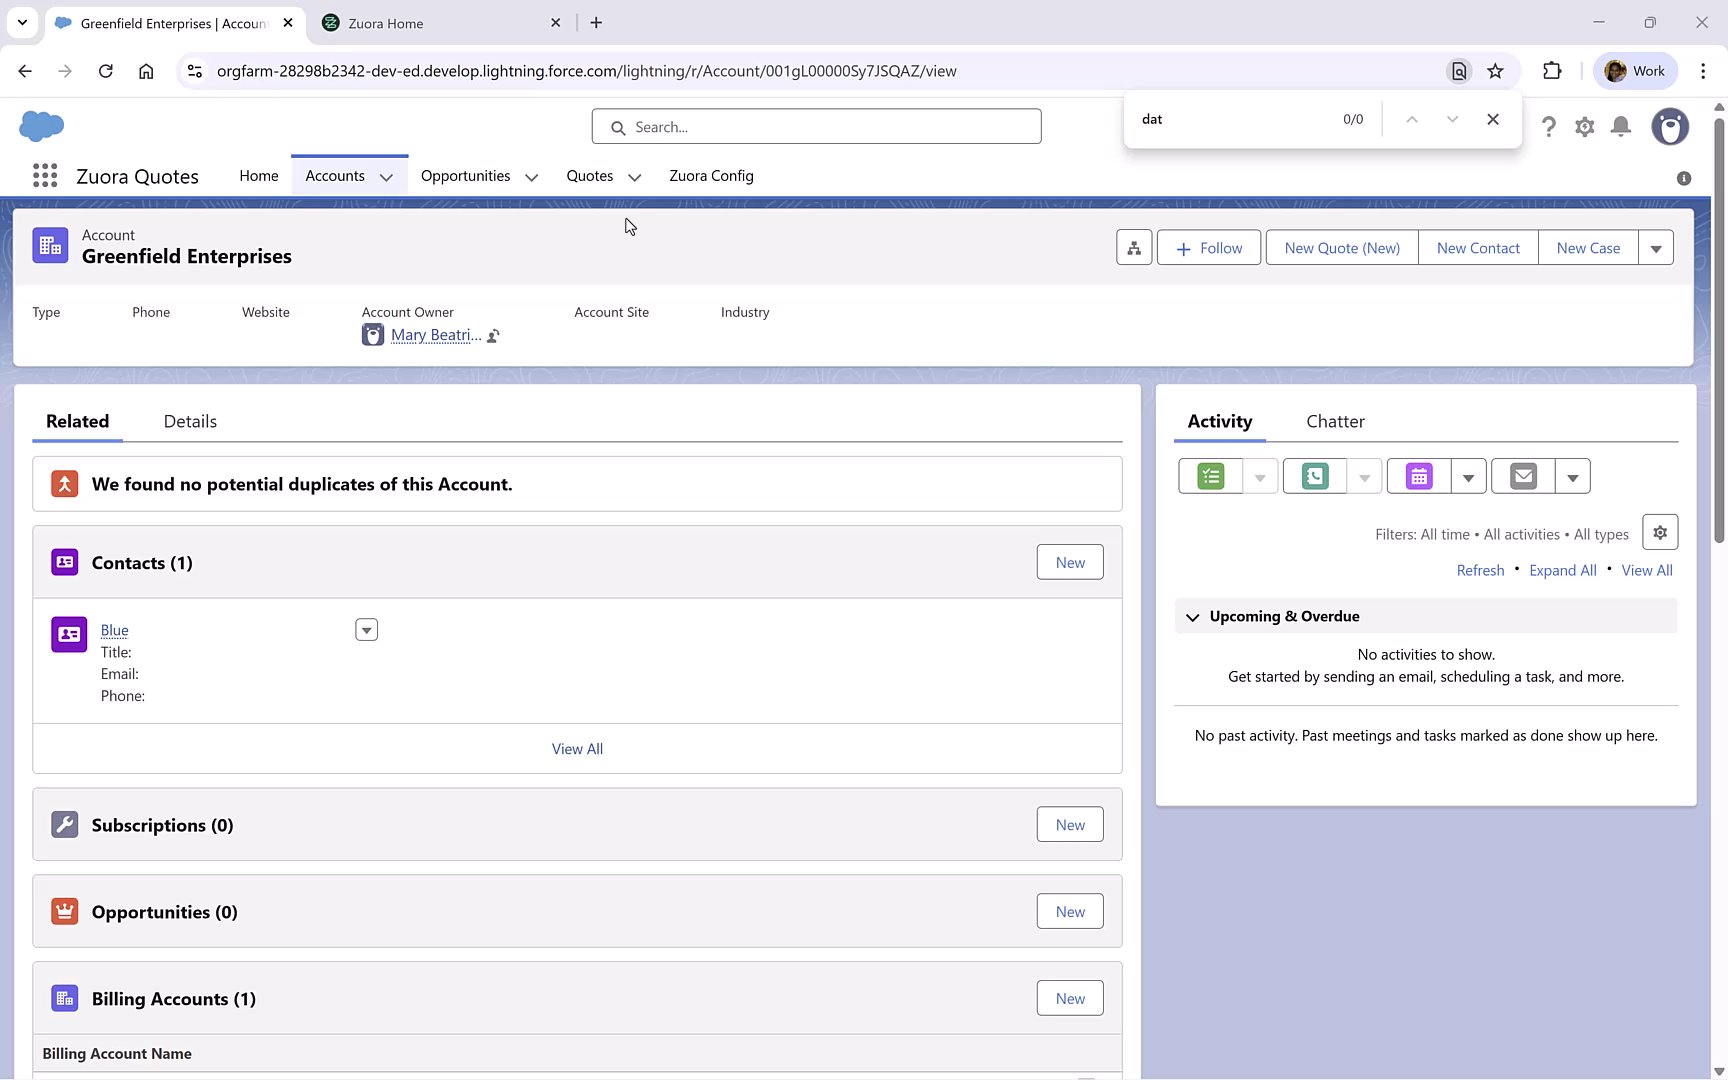
Task: Place cursor in the Search field
Action: click(x=816, y=126)
